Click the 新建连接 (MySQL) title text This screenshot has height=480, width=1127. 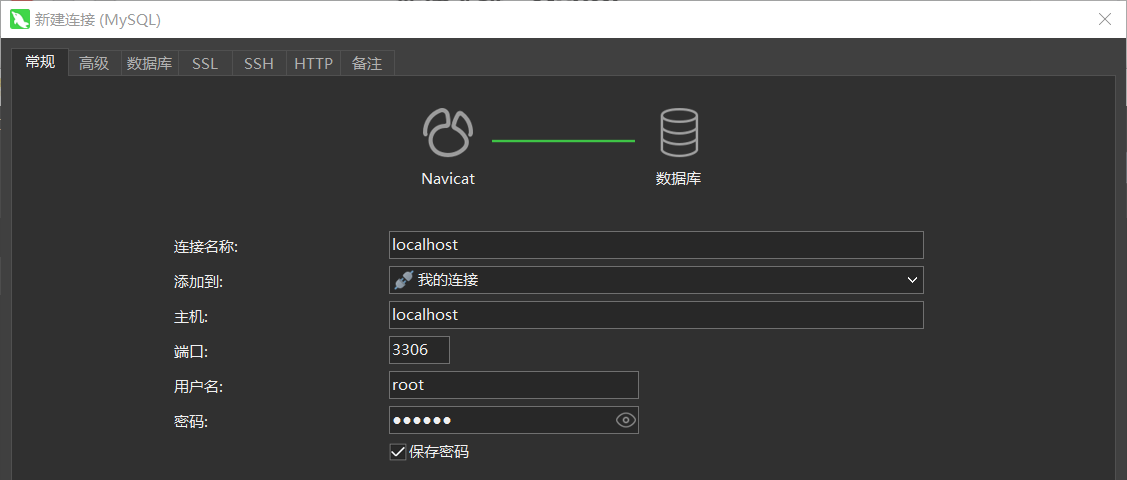98,20
